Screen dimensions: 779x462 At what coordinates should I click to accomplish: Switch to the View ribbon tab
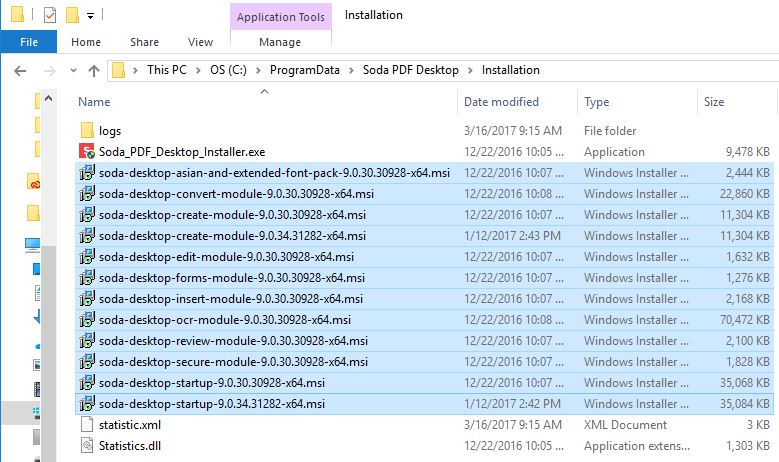(200, 42)
